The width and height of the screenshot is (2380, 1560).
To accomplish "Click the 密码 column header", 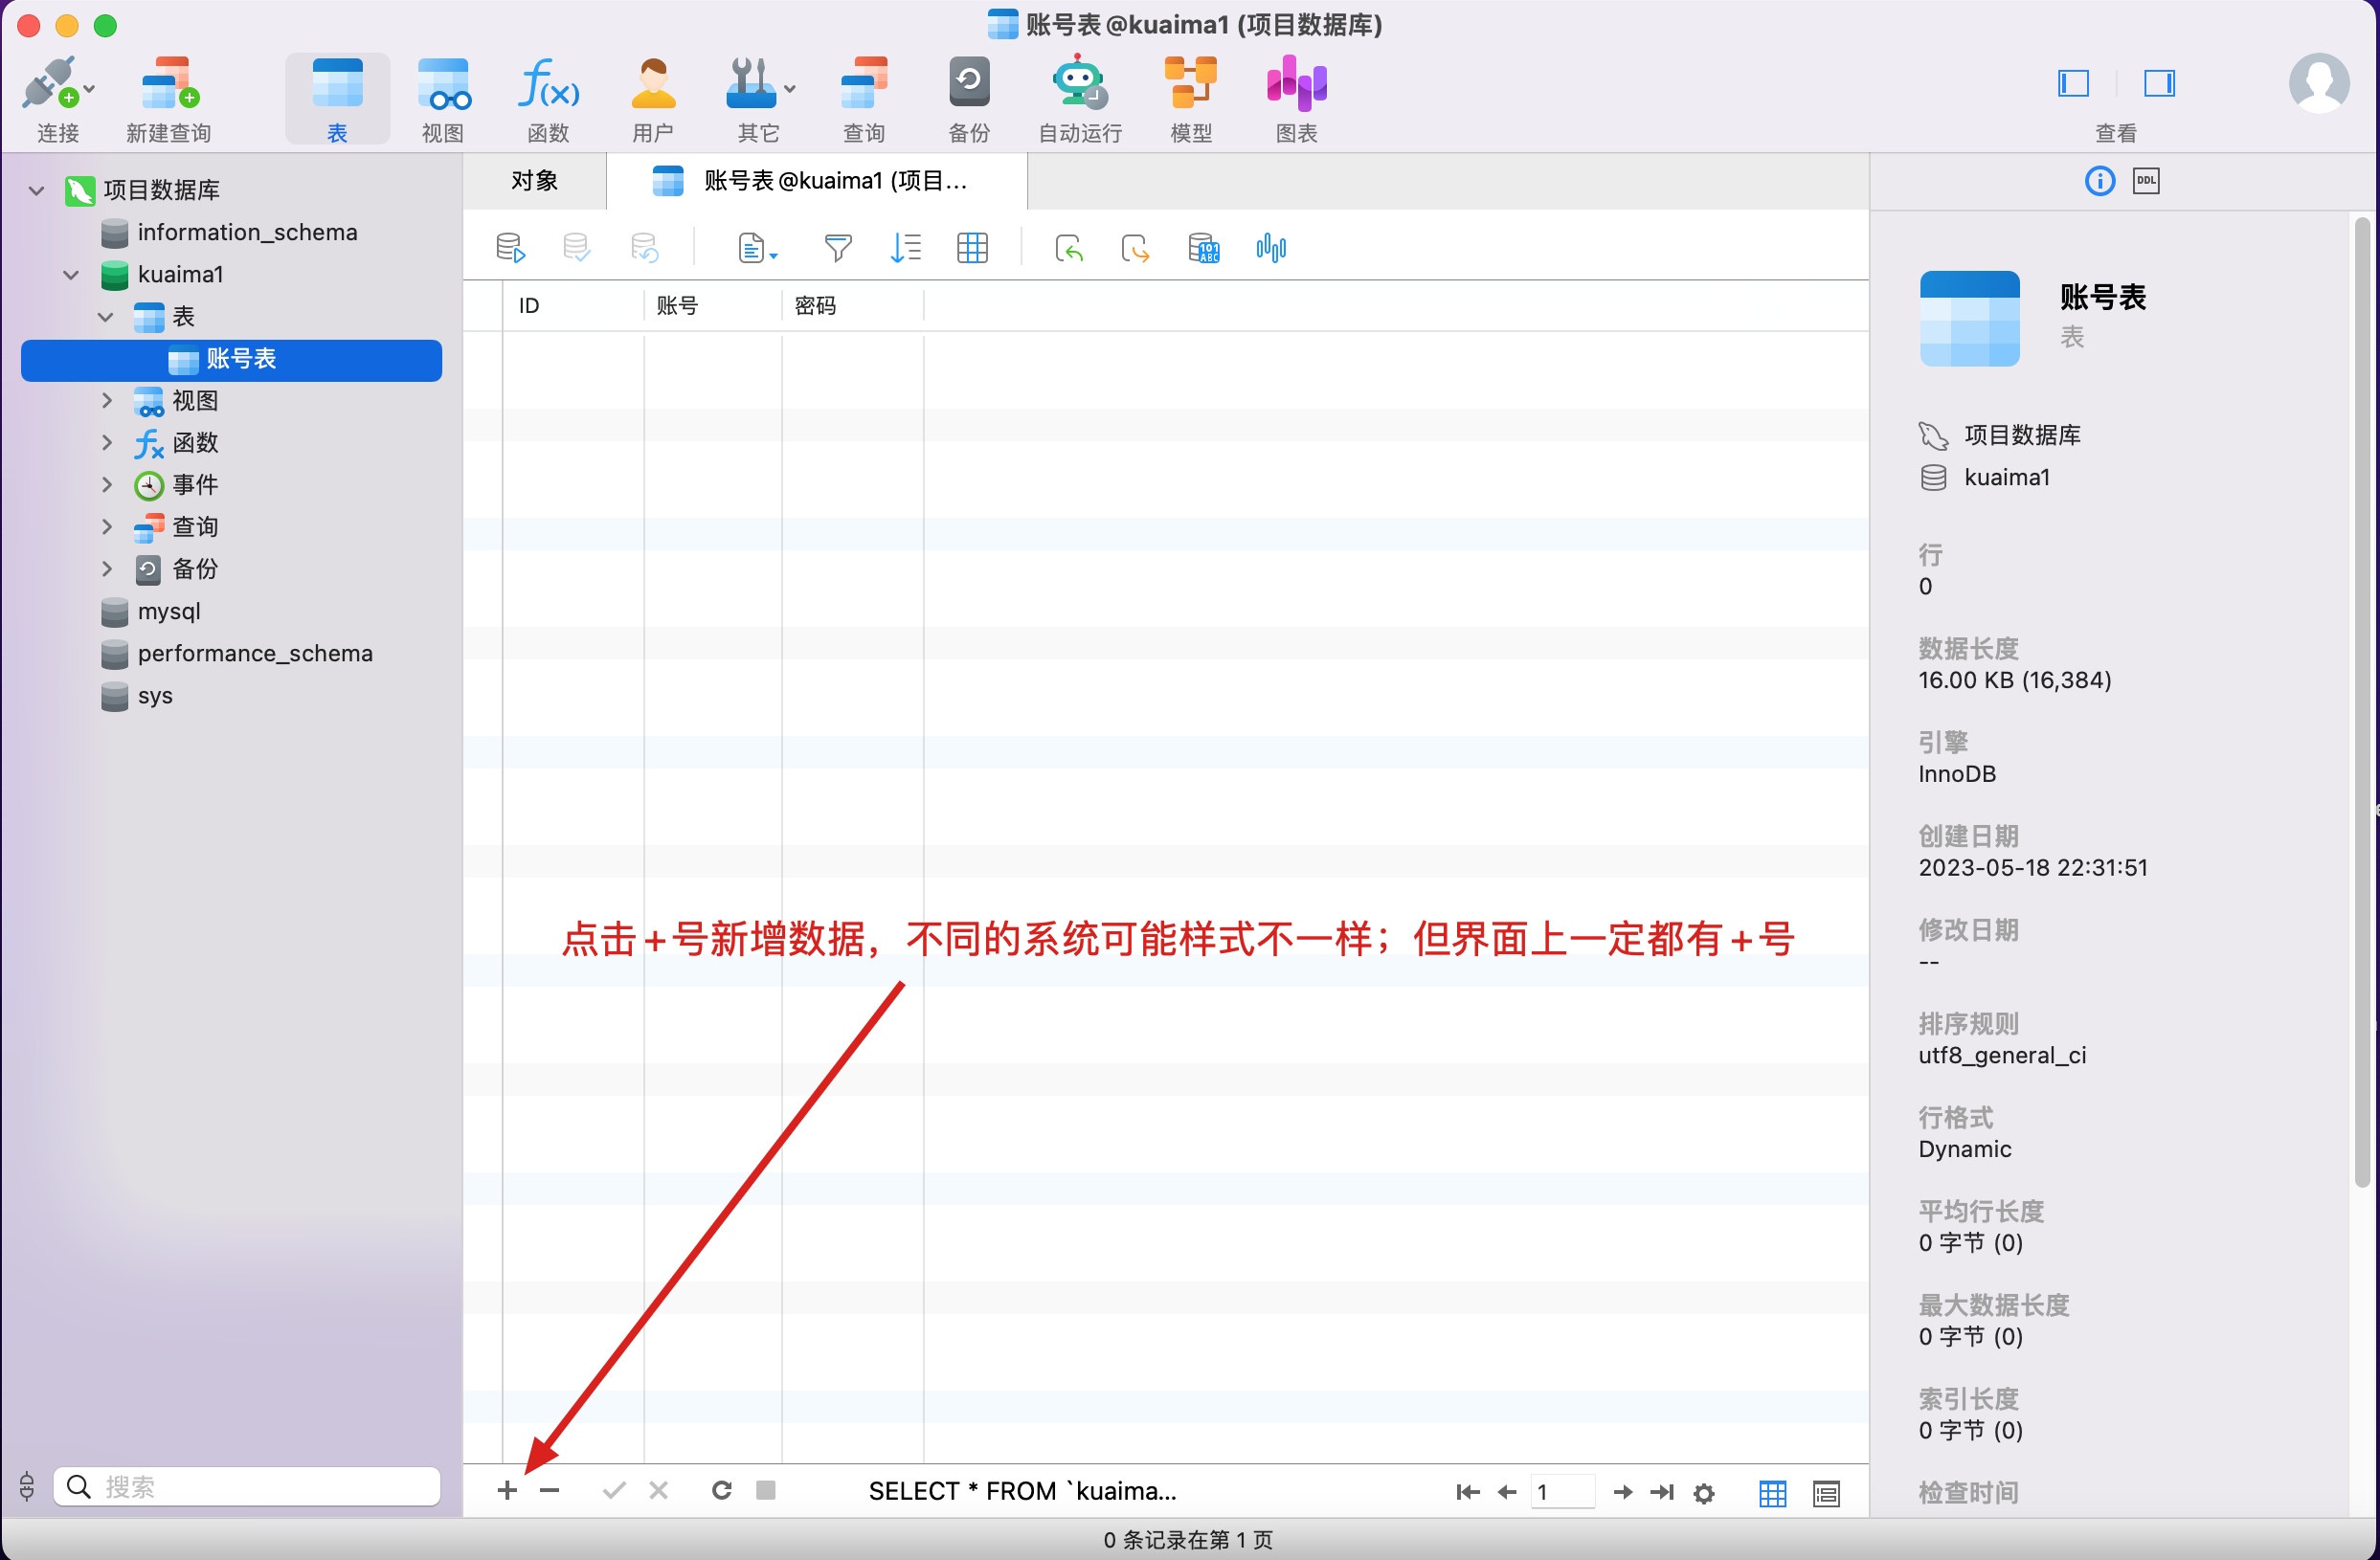I will click(852, 305).
